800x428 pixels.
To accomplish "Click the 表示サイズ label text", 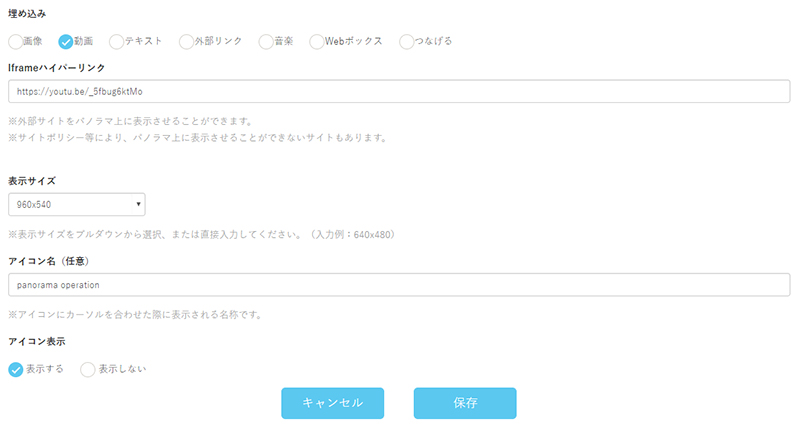I will [x=32, y=181].
